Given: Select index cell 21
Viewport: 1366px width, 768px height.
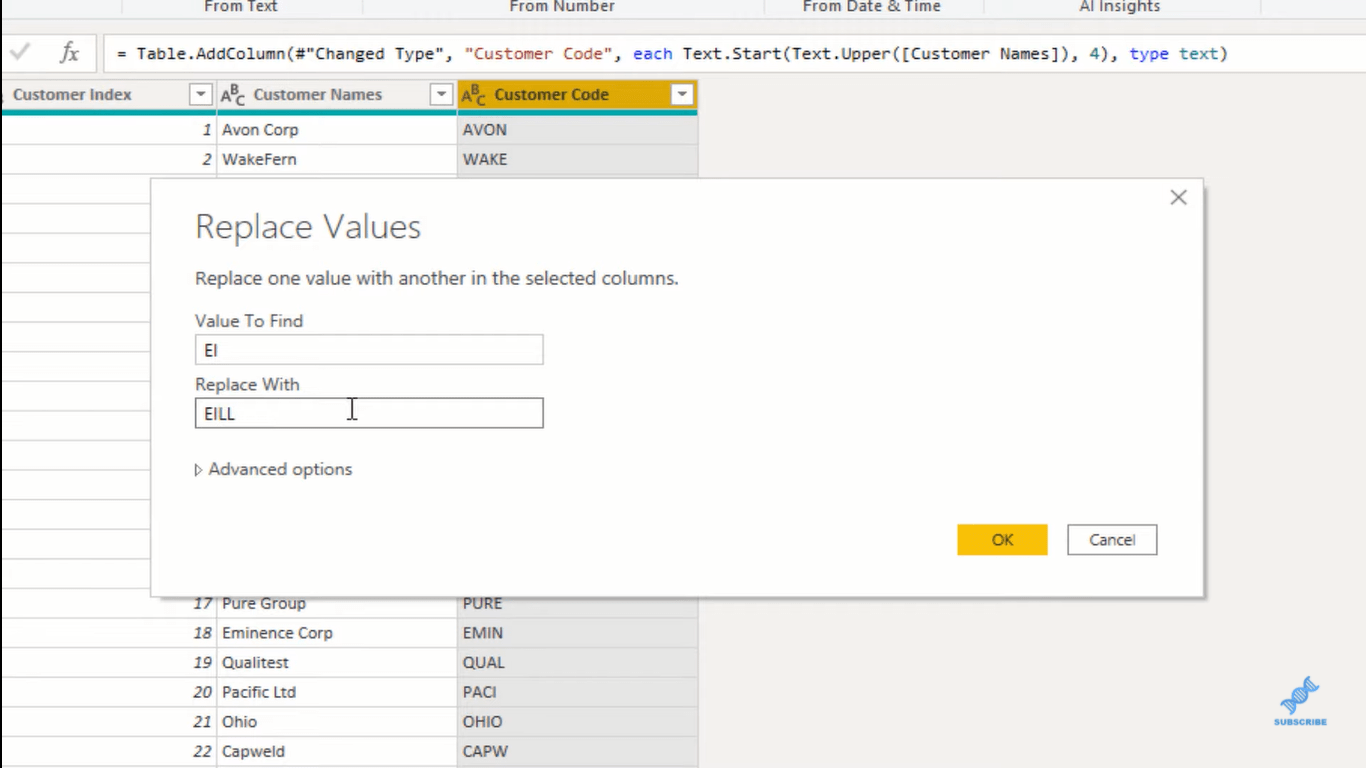Looking at the screenshot, I should (x=108, y=722).
